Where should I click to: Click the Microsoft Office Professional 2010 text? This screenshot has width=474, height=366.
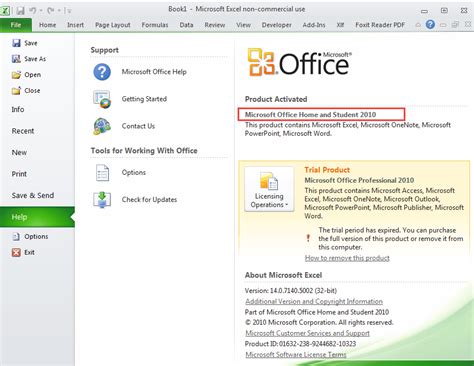(x=359, y=180)
